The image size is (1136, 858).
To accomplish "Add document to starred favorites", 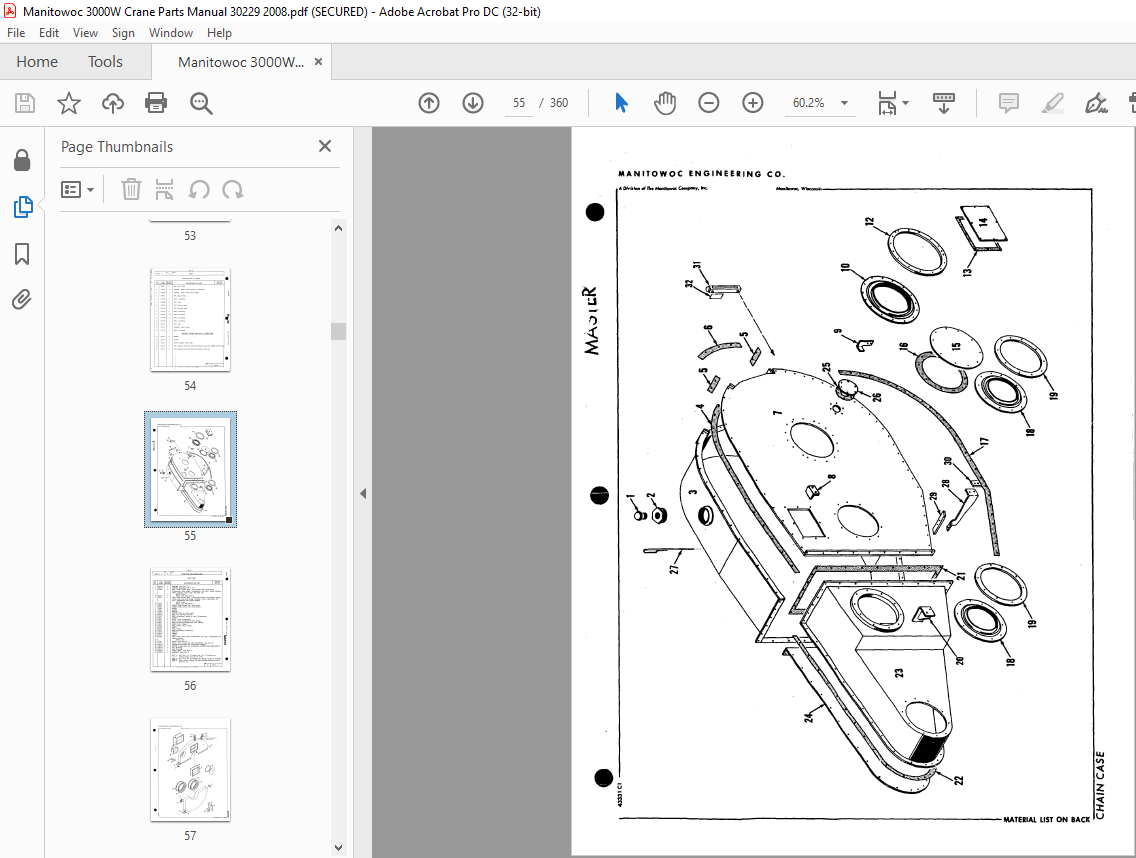I will tap(69, 103).
